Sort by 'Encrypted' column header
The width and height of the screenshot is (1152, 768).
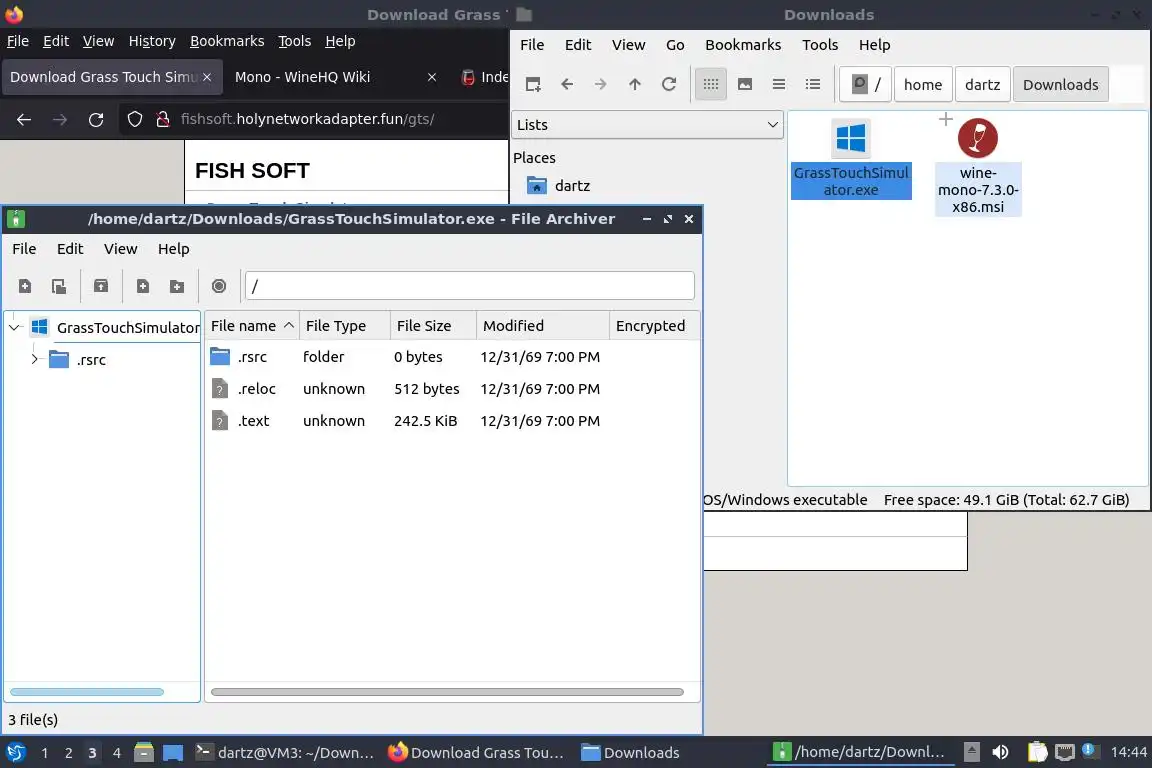pos(653,326)
